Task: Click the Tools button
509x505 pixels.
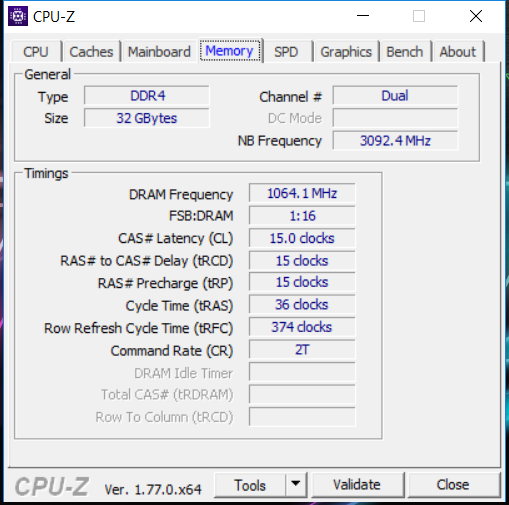Action: pyautogui.click(x=250, y=485)
